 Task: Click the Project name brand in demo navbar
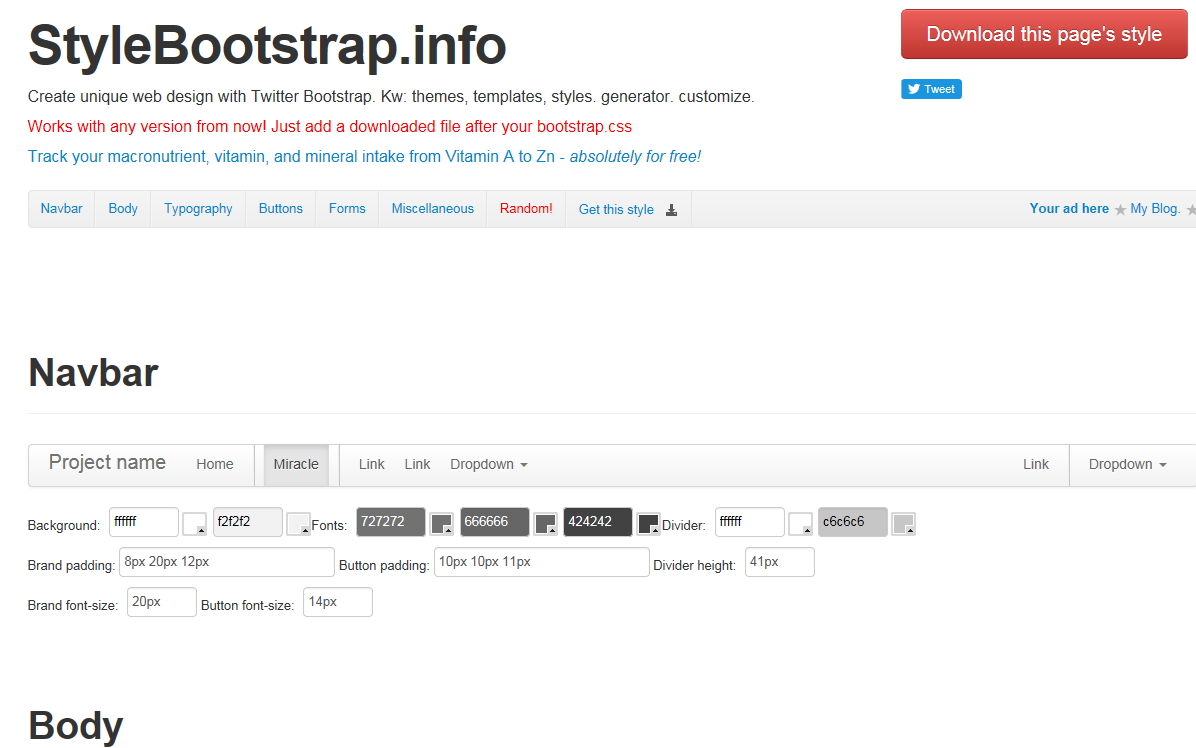pos(108,463)
